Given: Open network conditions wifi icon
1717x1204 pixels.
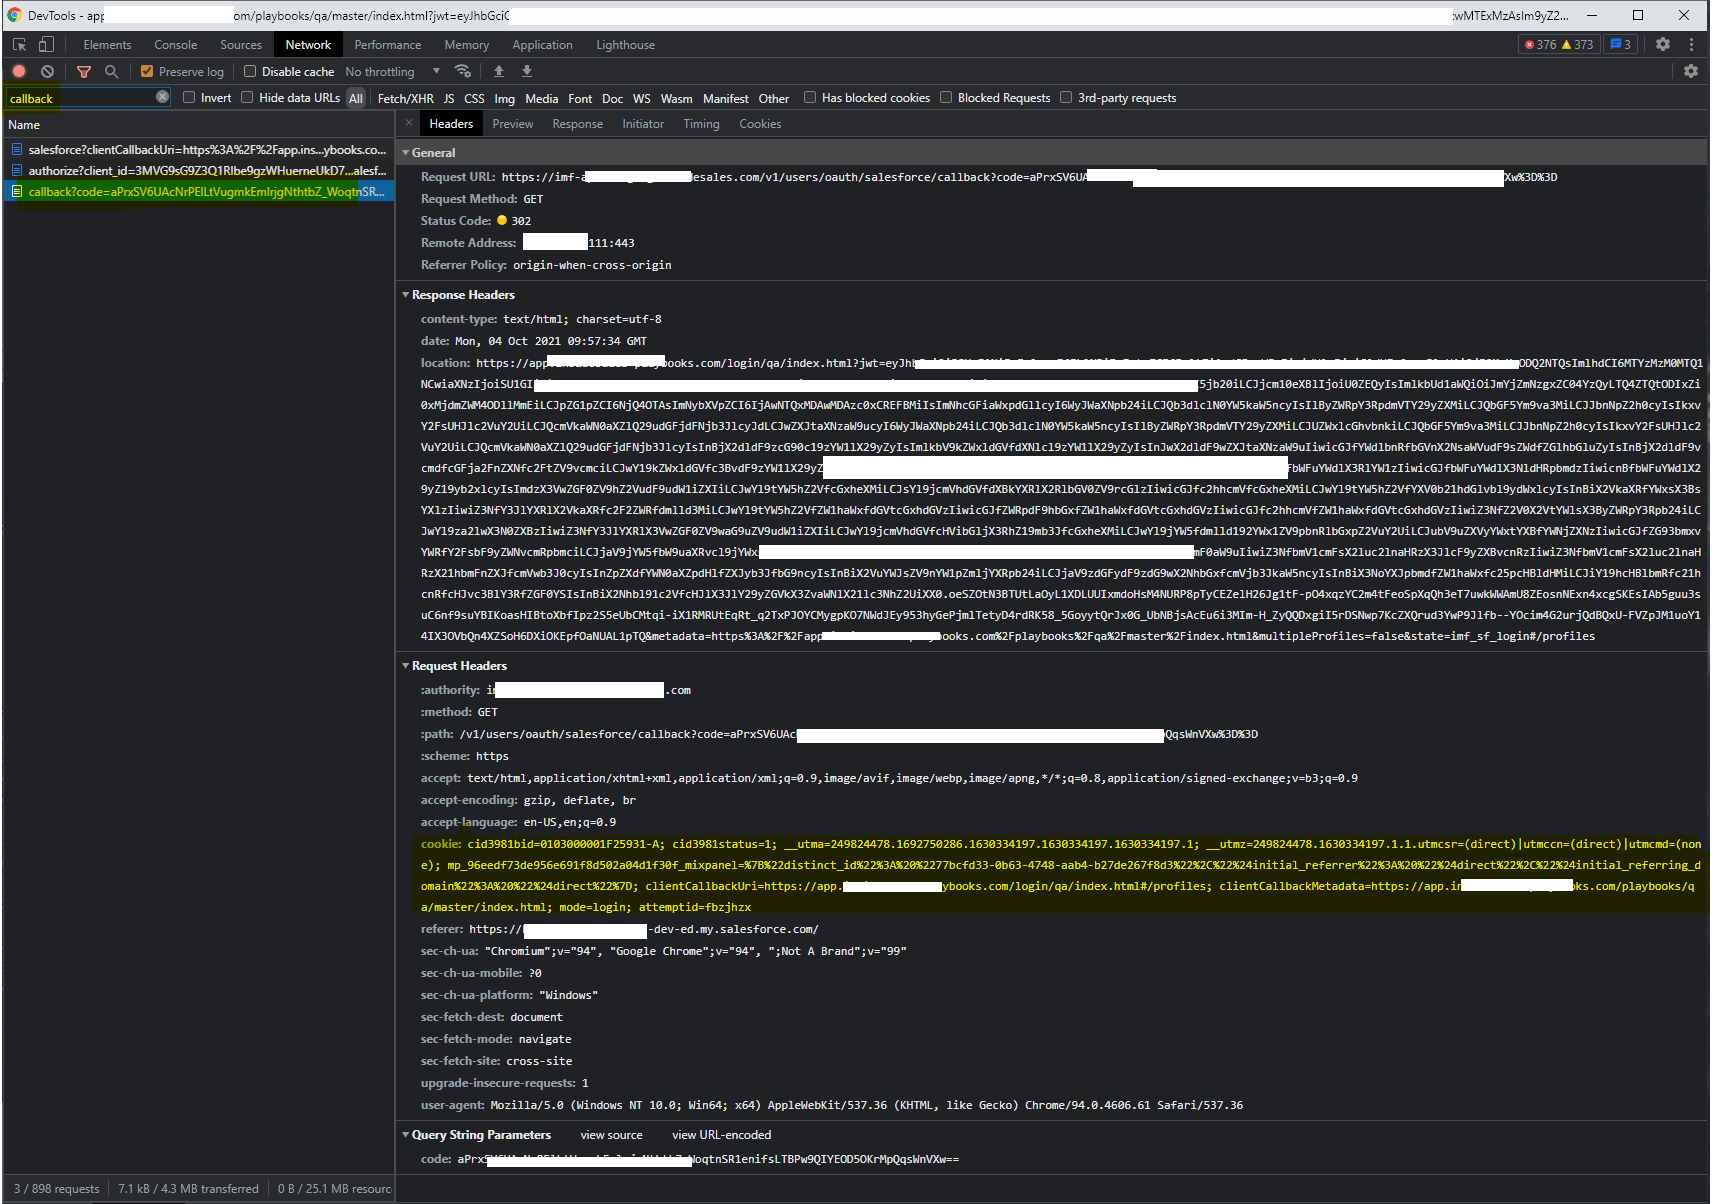Looking at the screenshot, I should 462,72.
